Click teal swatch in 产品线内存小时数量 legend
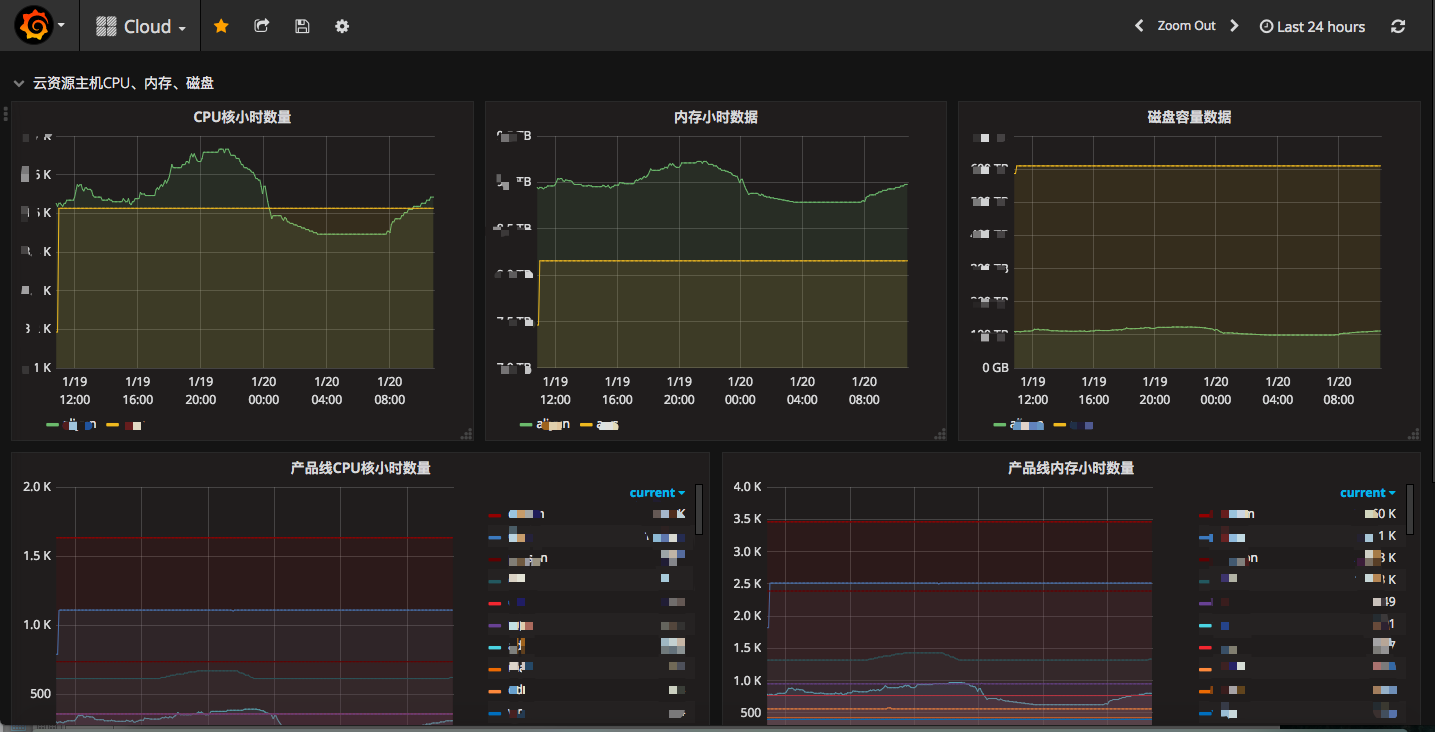This screenshot has width=1435, height=732. tap(1205, 580)
